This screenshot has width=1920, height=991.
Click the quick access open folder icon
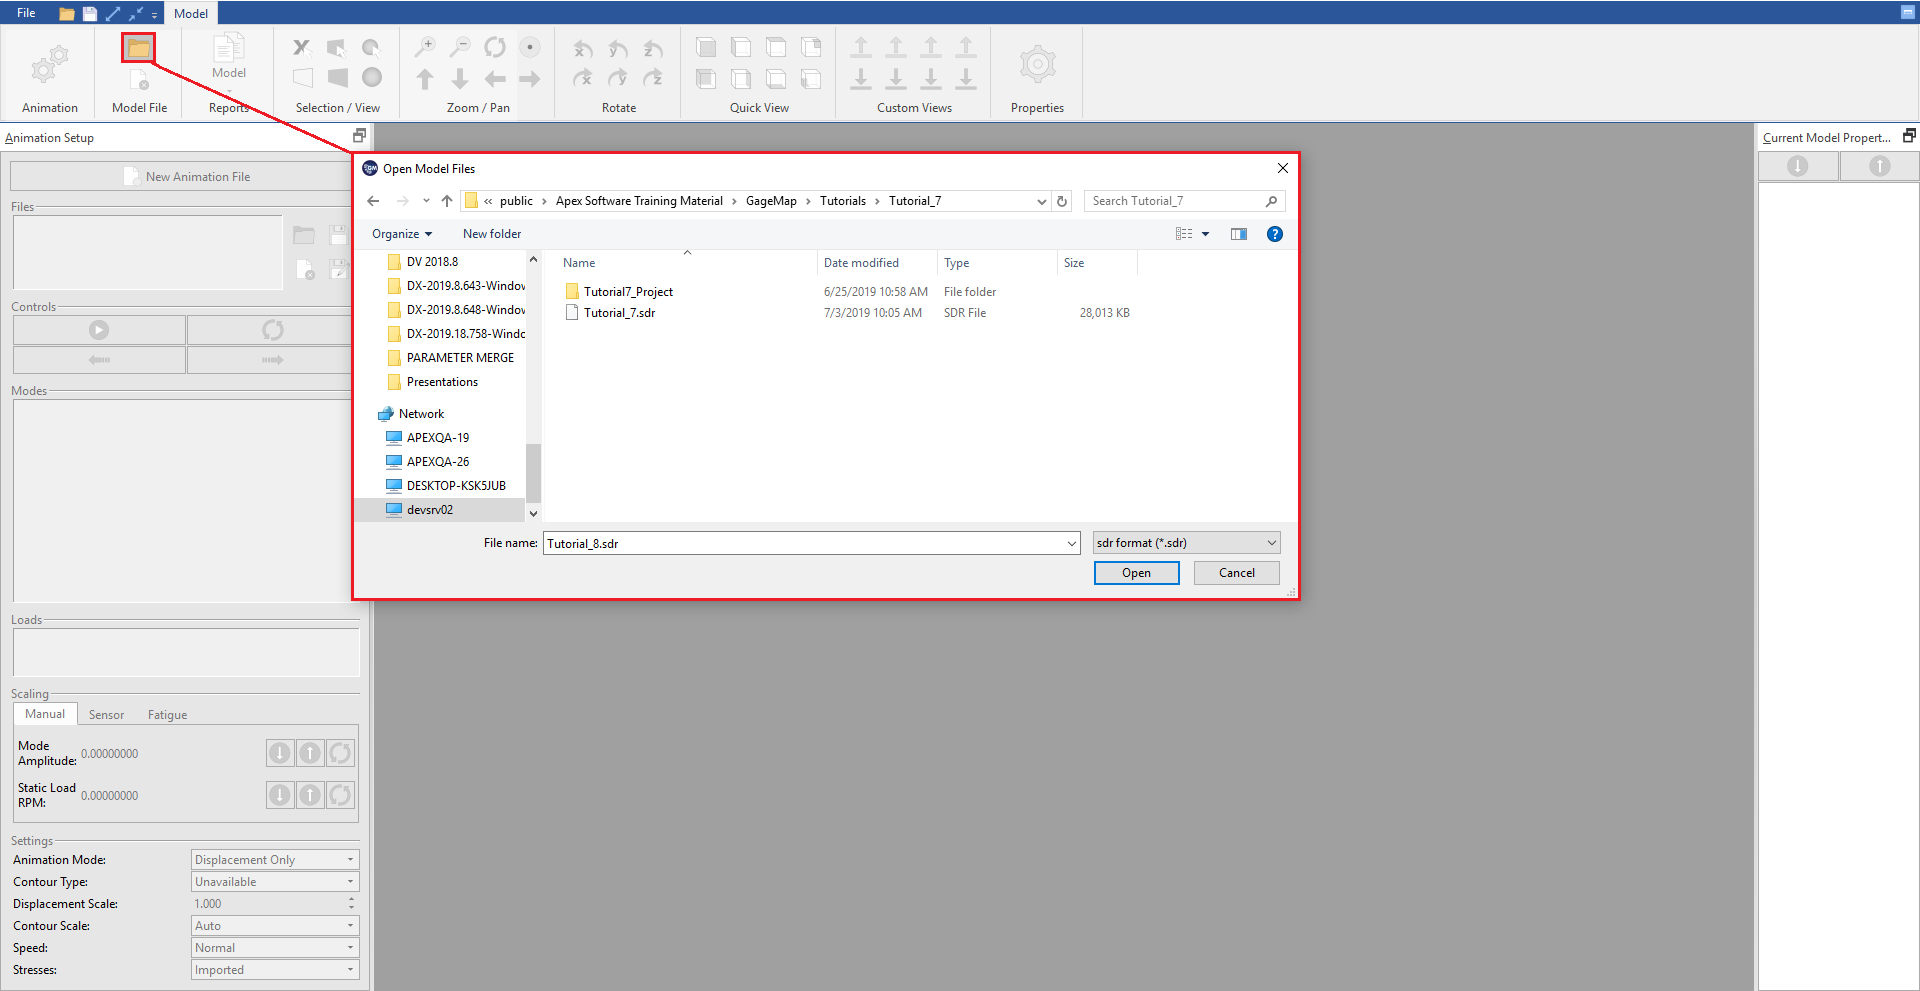pyautogui.click(x=66, y=14)
